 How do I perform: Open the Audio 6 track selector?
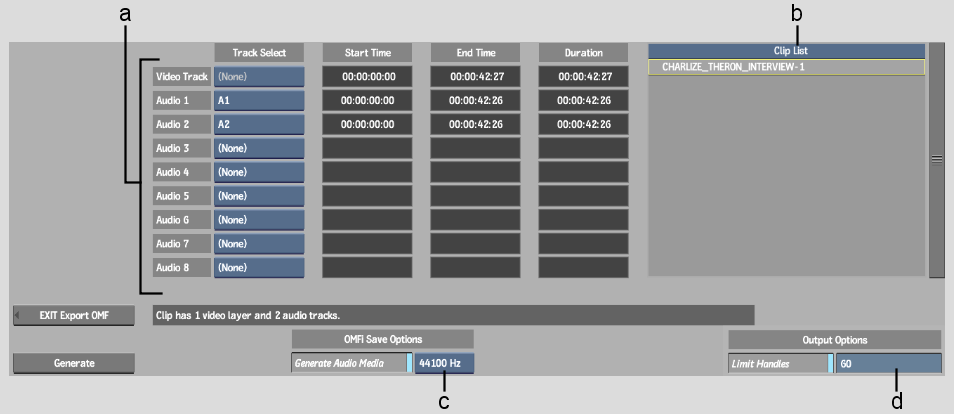pyautogui.click(x=259, y=220)
